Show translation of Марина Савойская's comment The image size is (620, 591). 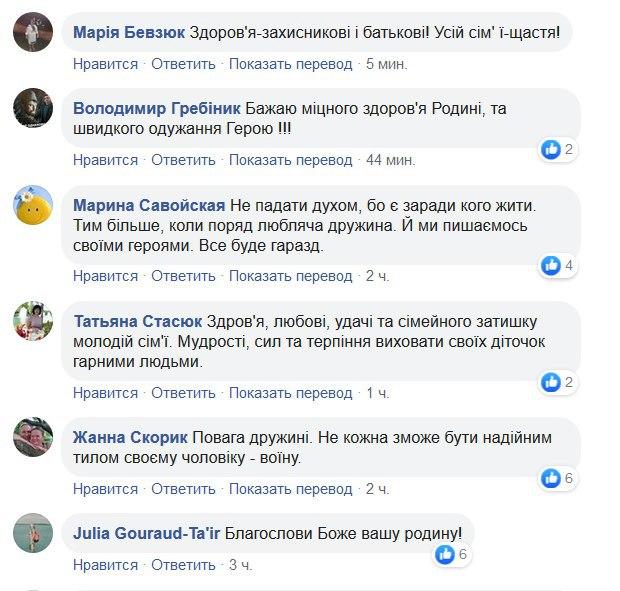coord(291,276)
